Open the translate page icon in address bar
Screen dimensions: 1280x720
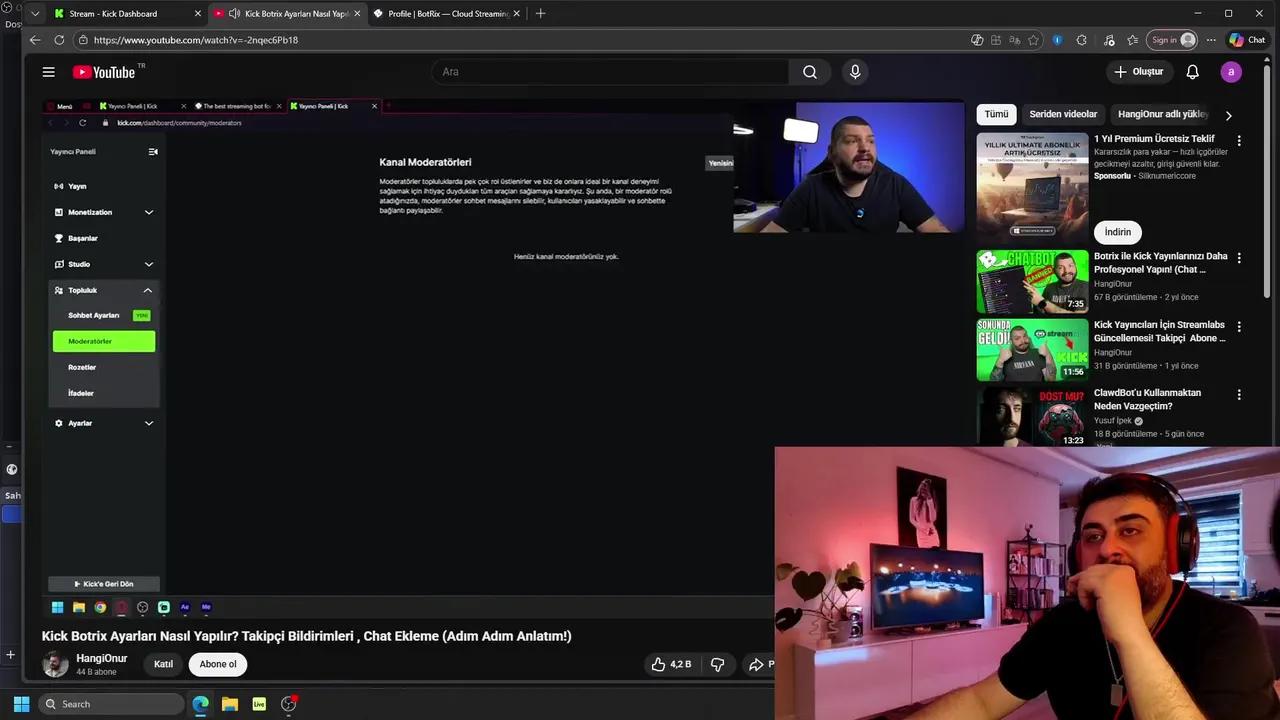coord(1014,40)
